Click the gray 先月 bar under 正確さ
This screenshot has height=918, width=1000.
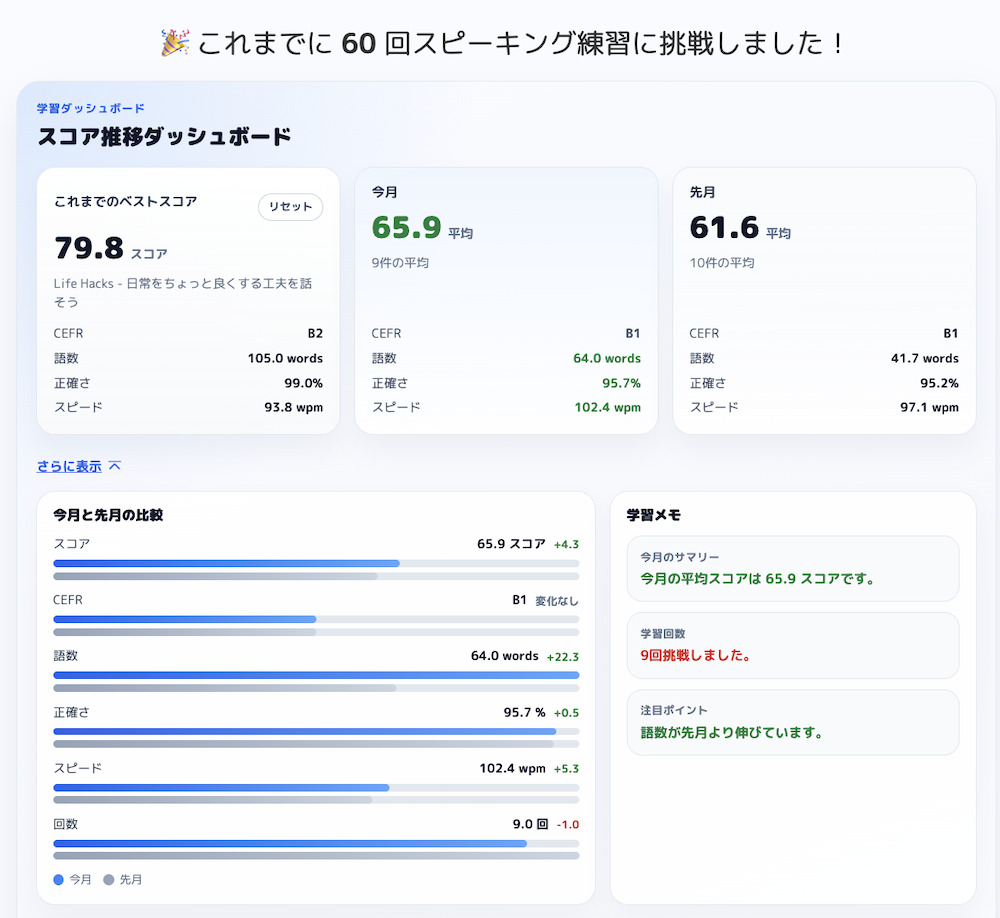tap(304, 744)
